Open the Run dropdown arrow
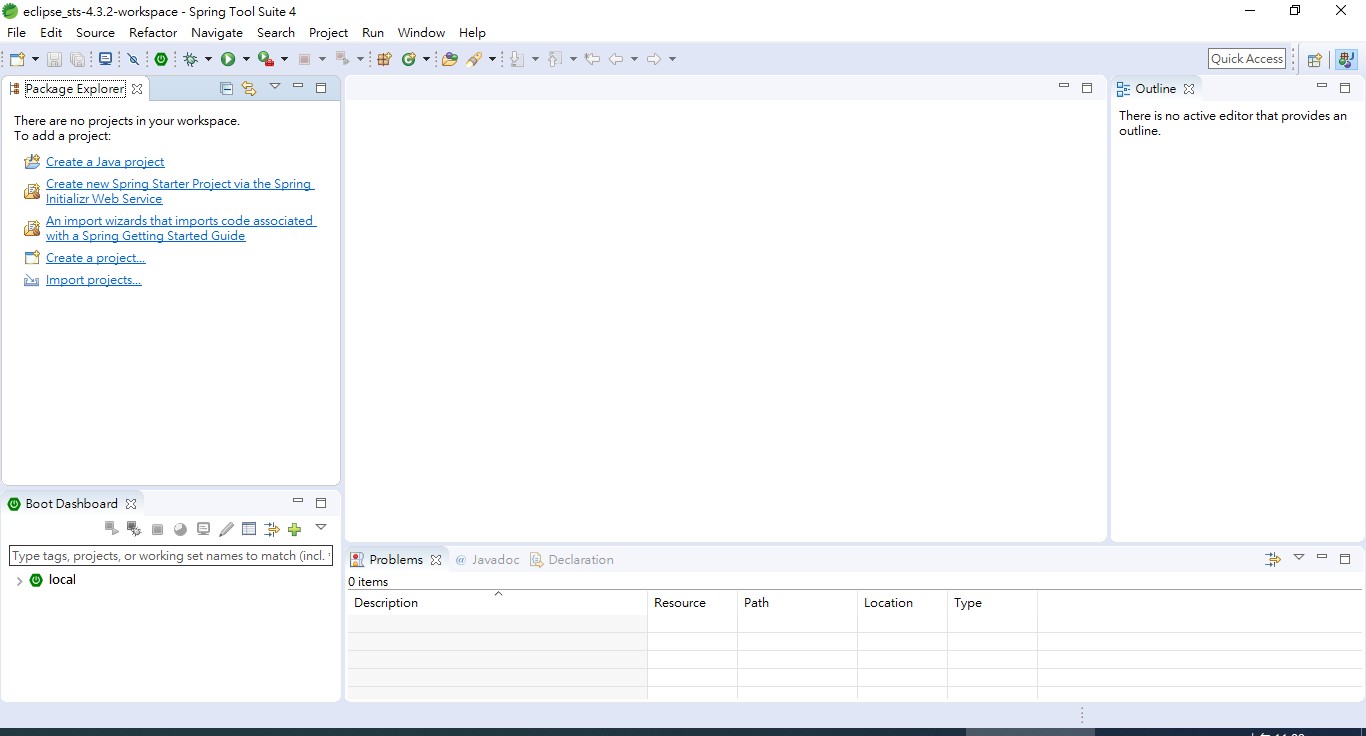The image size is (1366, 736). tap(246, 59)
